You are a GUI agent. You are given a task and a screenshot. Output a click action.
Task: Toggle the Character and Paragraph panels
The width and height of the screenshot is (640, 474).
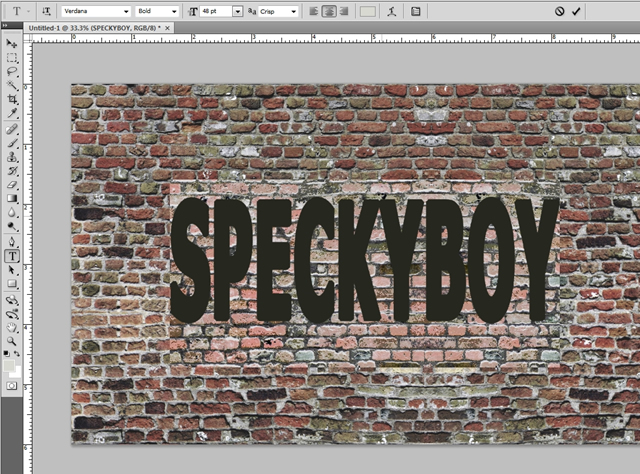416,11
